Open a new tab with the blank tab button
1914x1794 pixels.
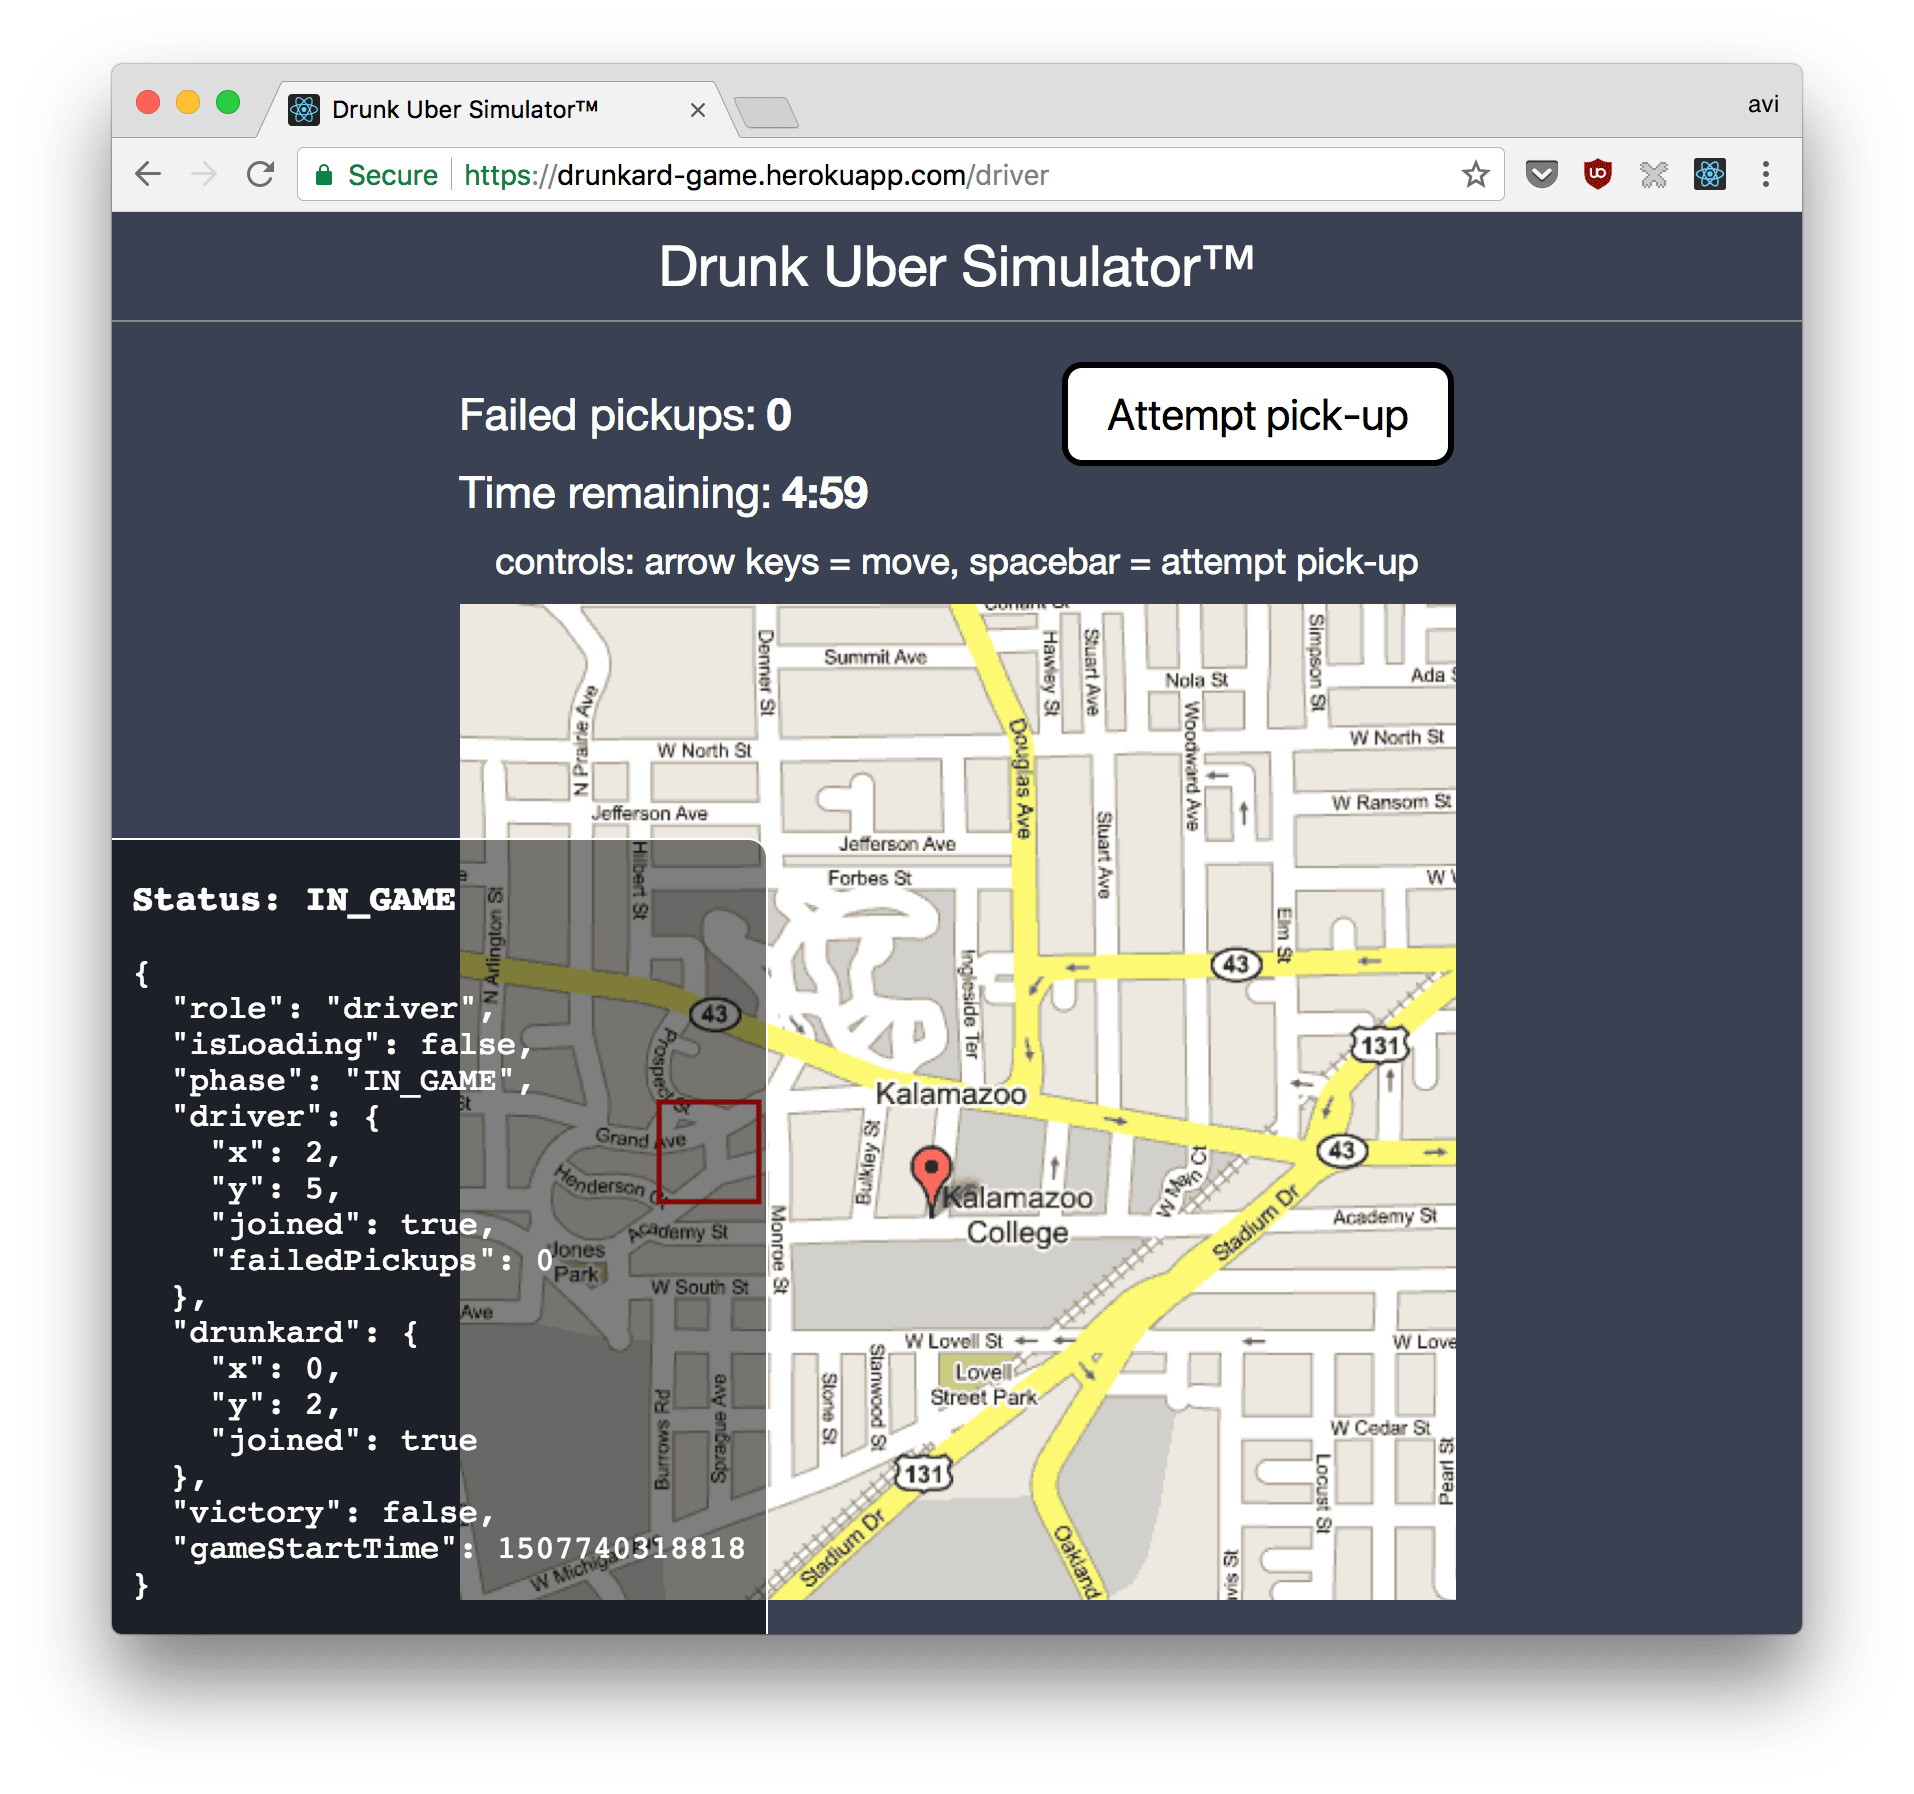tap(767, 112)
